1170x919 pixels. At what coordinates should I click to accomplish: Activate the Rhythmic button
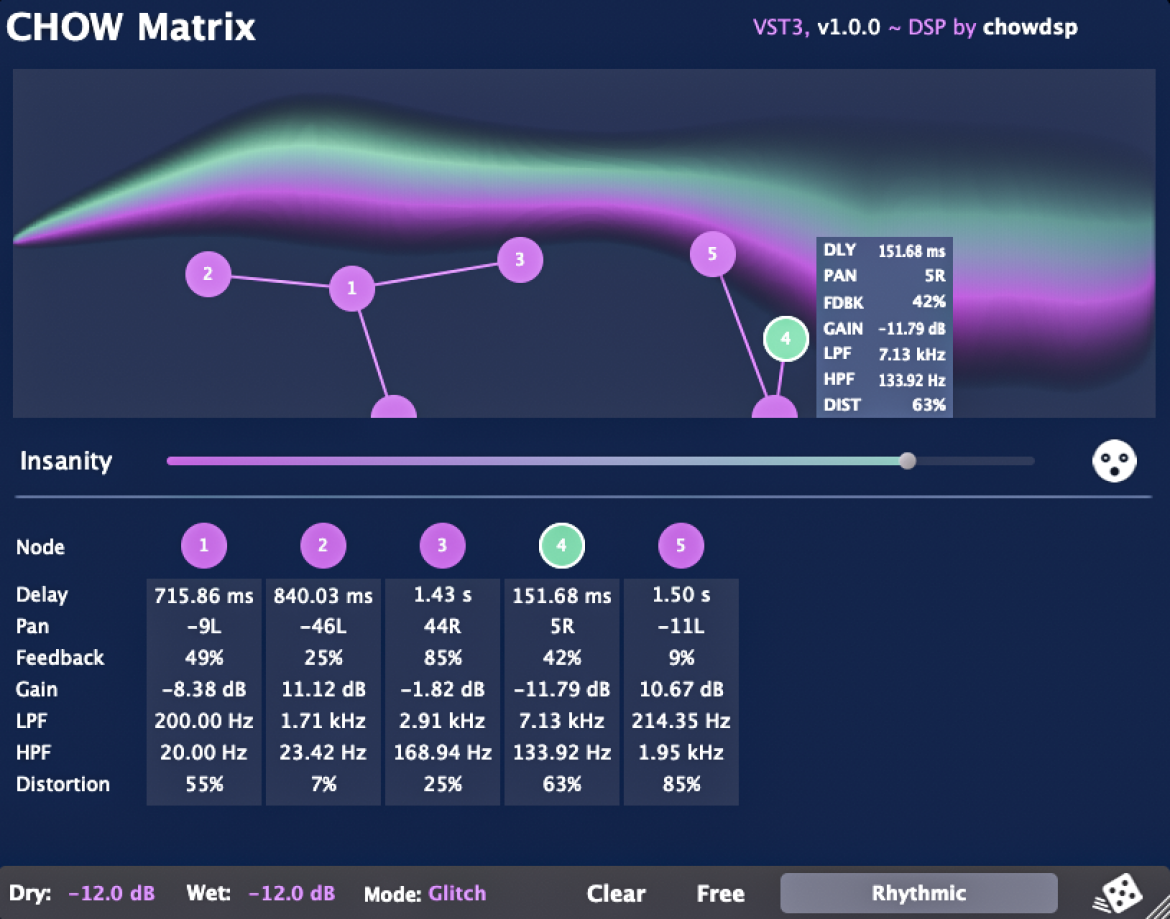[919, 893]
